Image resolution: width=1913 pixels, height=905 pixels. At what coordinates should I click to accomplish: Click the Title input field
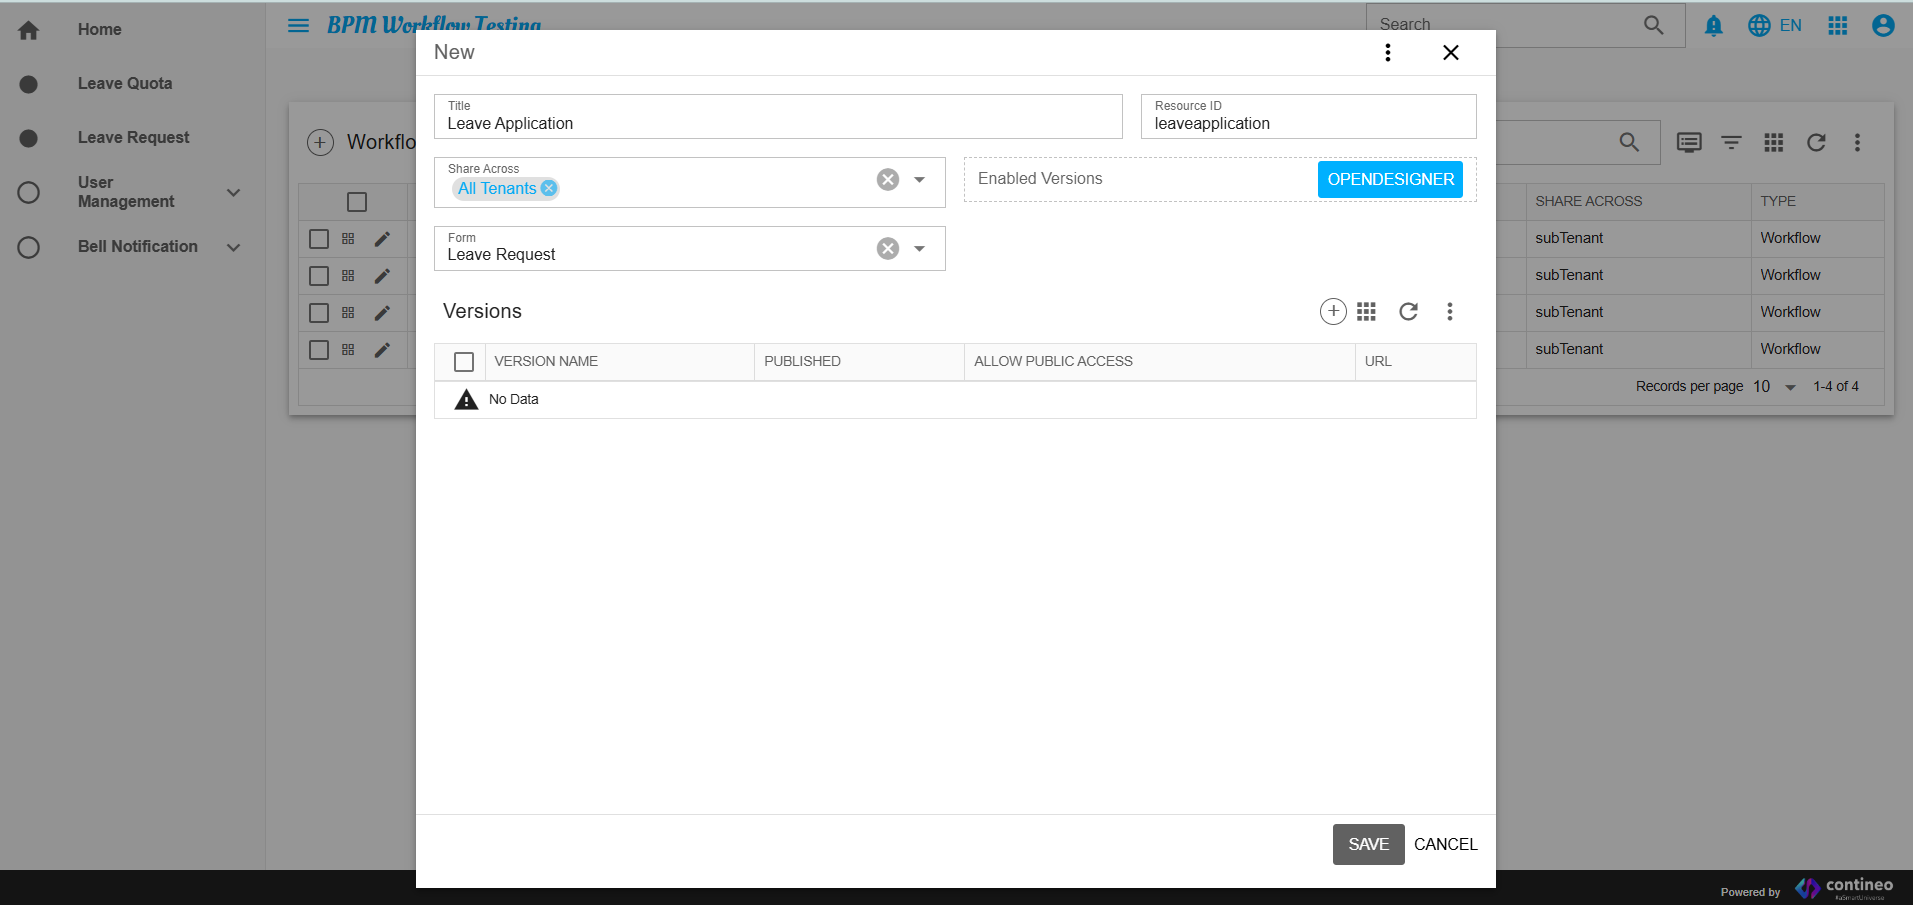point(778,117)
